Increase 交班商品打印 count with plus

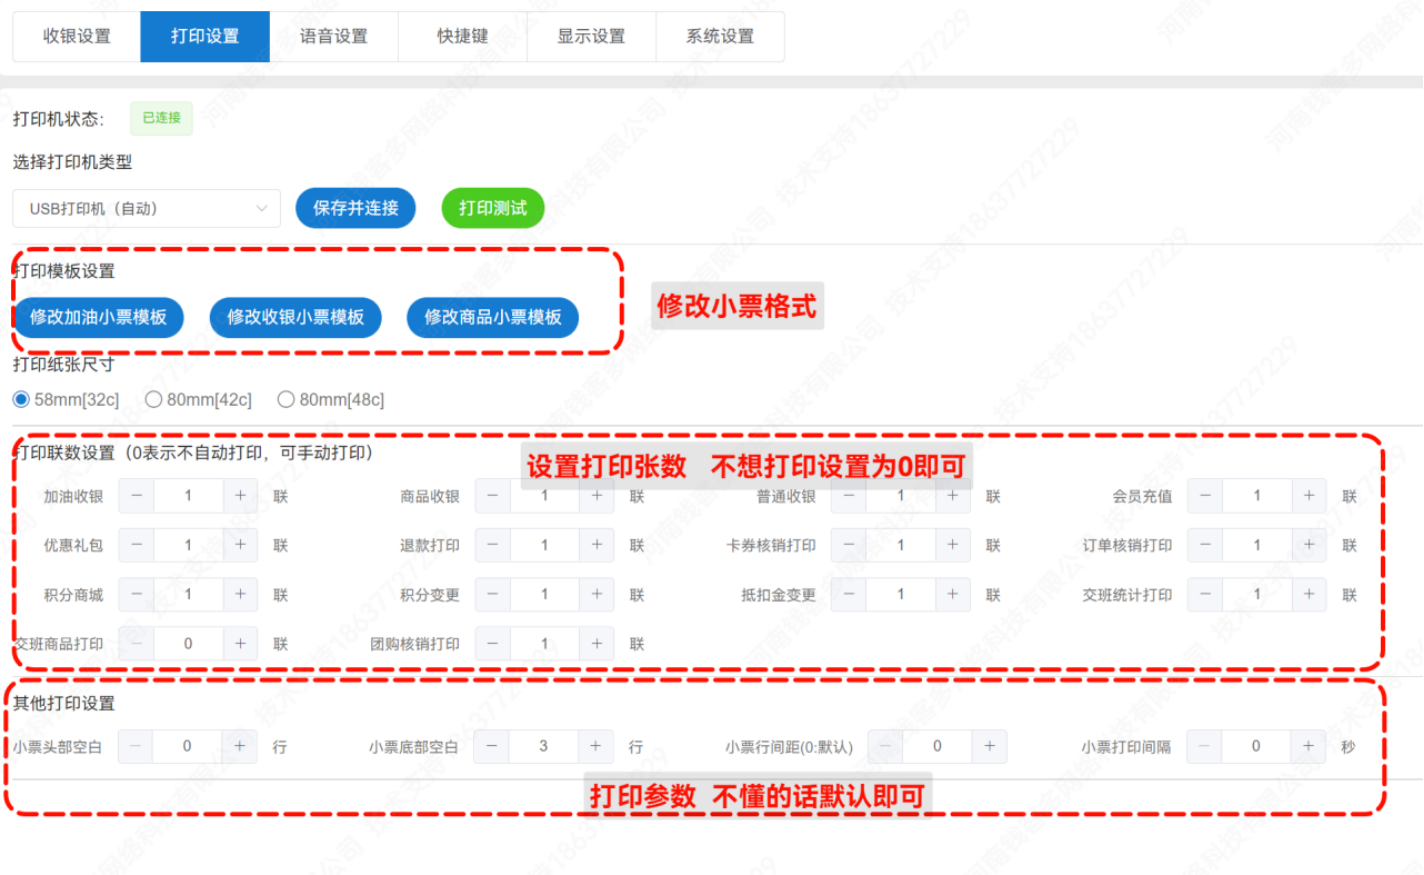(240, 644)
